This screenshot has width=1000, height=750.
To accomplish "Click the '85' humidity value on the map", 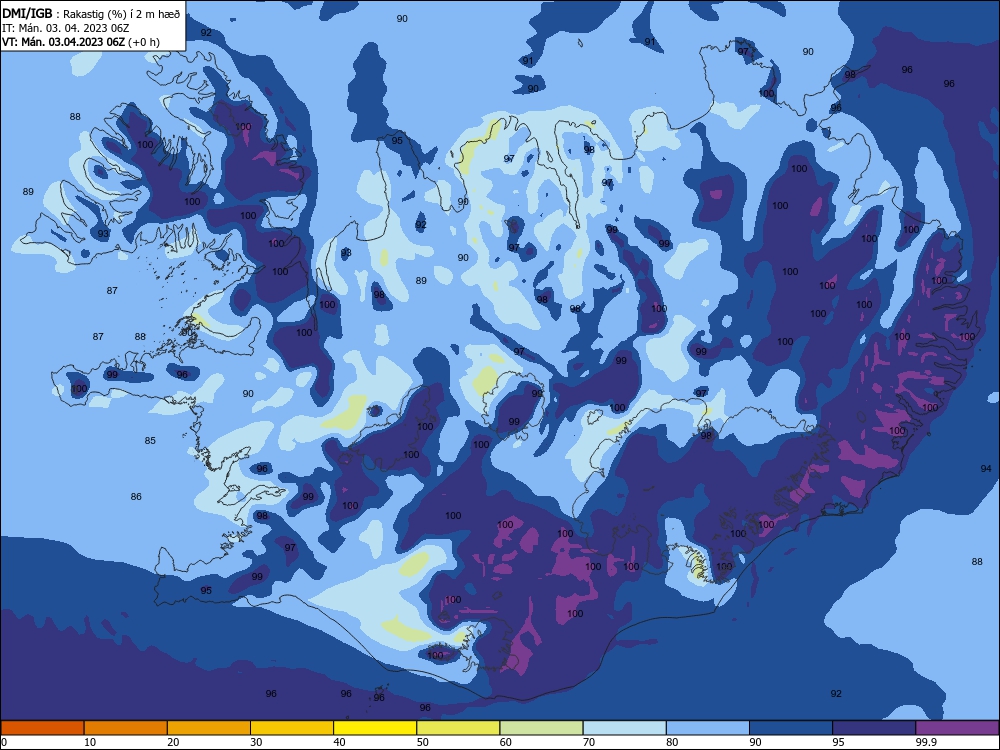I will point(150,441).
